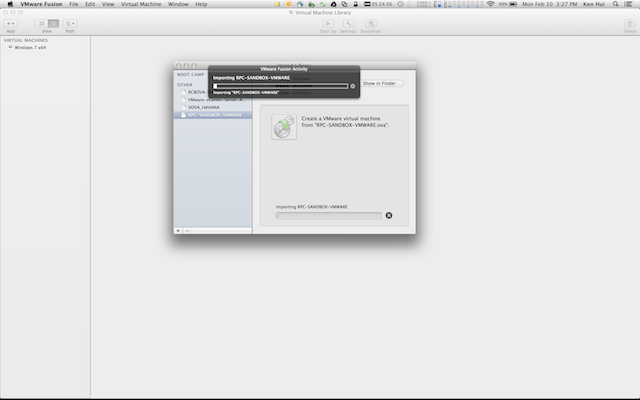Open the Virtual Machine menu
Image resolution: width=640 pixels, height=400 pixels.
pos(141,4)
